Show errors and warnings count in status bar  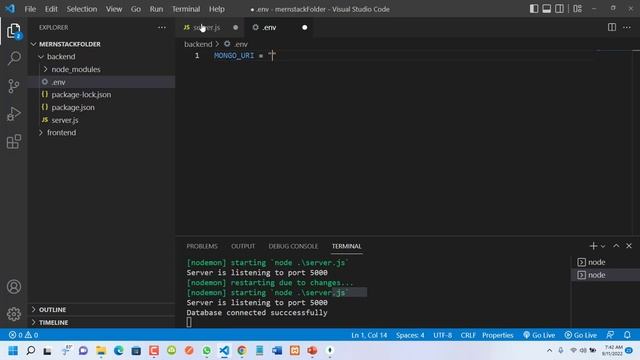coord(23,335)
